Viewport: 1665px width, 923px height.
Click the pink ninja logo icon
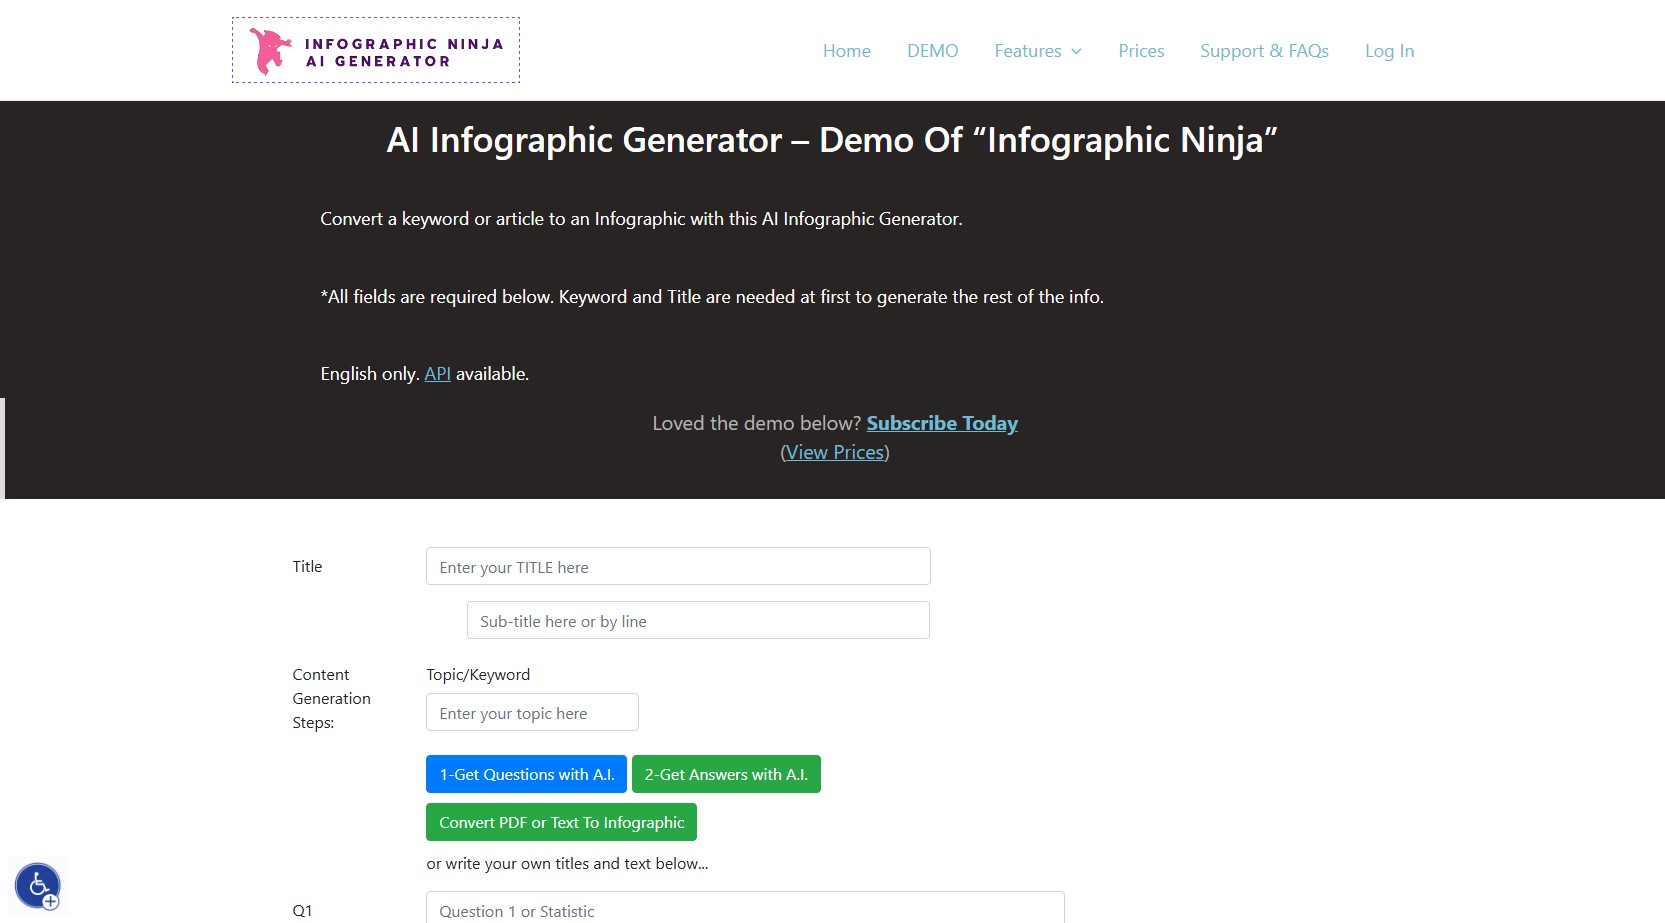point(269,51)
